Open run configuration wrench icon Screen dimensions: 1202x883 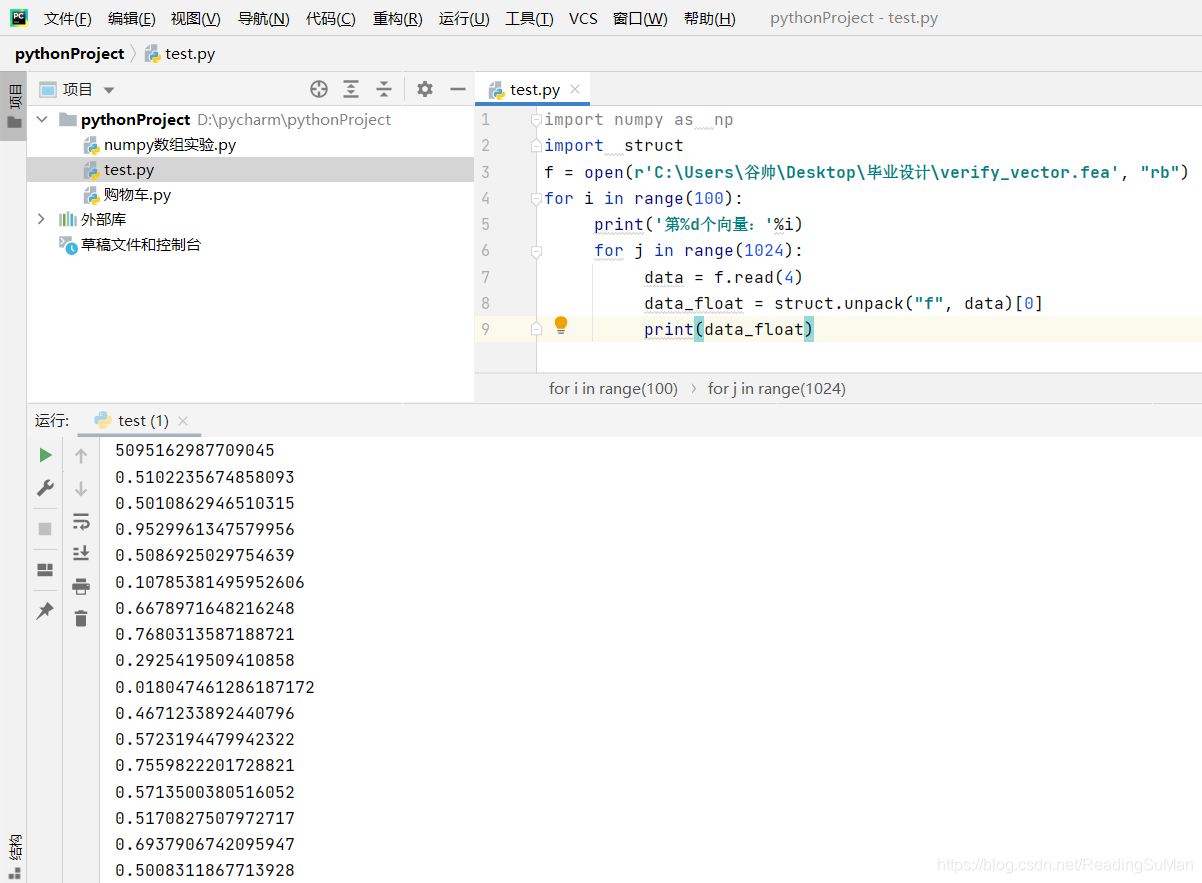pos(45,488)
